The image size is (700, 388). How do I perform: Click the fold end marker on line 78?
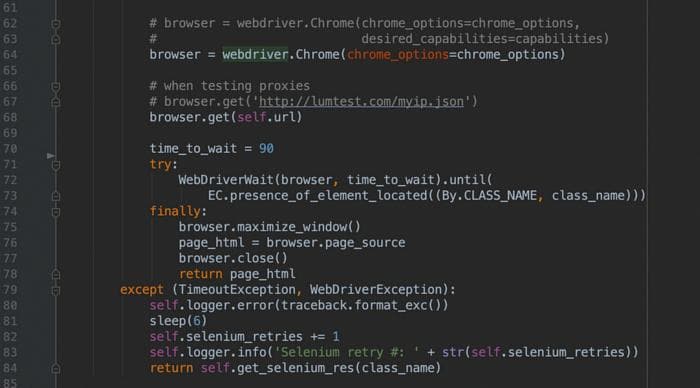tap(56, 274)
